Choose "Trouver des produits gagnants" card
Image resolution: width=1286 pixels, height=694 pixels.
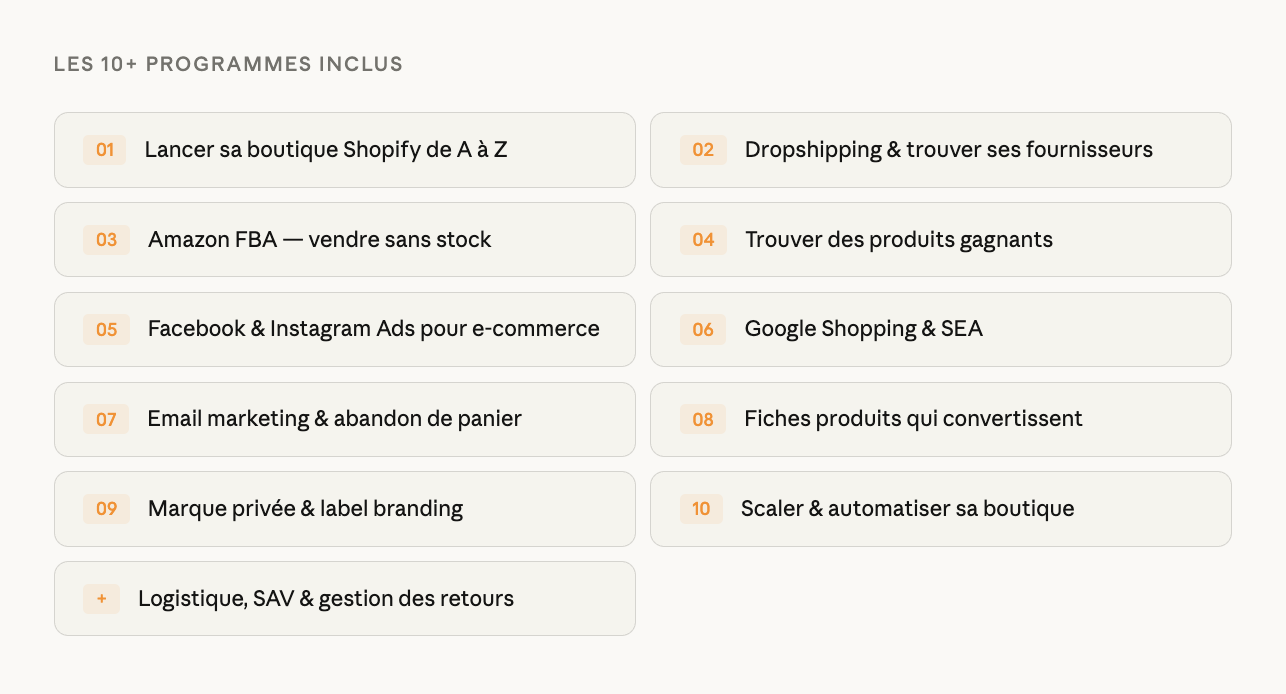[x=898, y=240]
